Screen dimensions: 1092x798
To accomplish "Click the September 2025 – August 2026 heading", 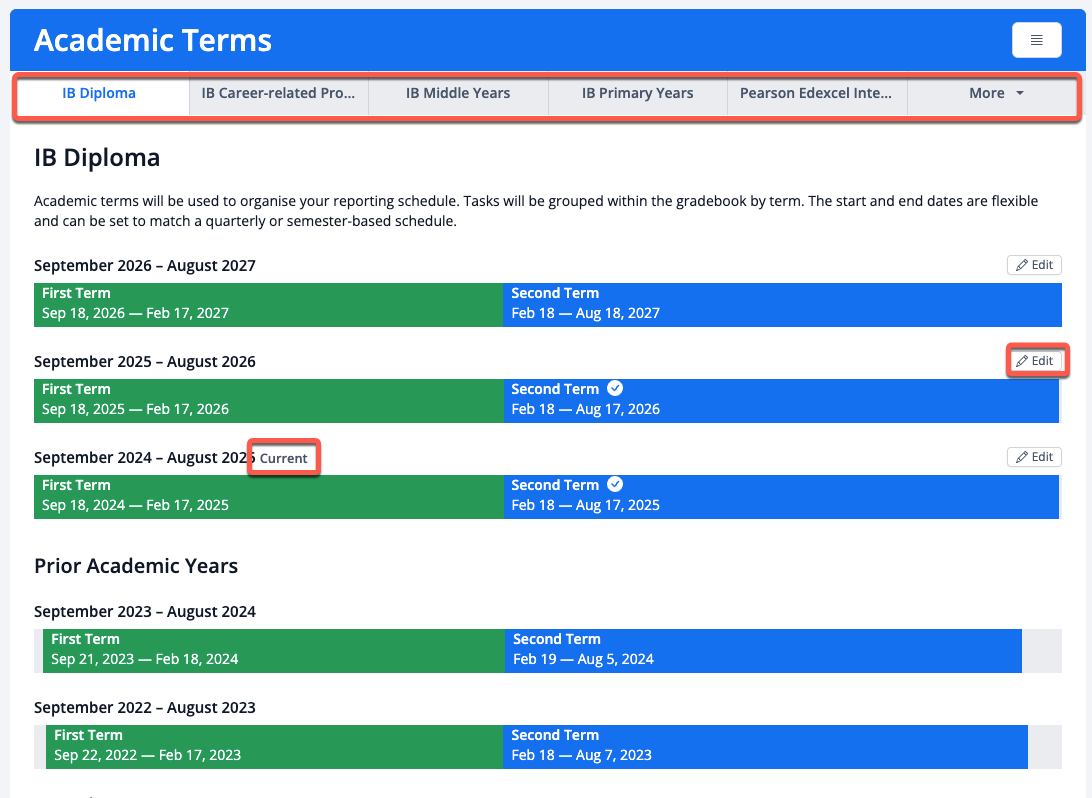I will 145,361.
